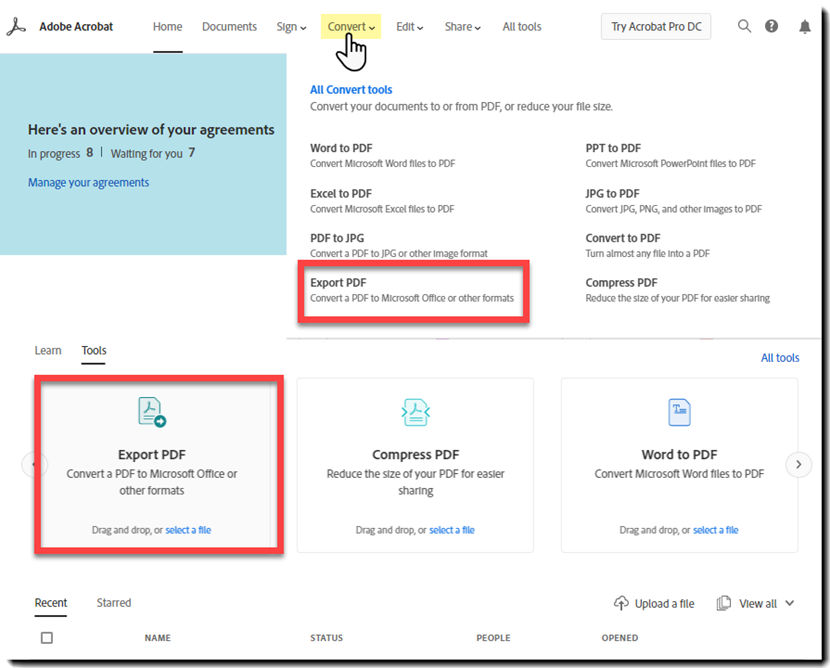The width and height of the screenshot is (830, 668).
Task: Click the Word to PDF card title
Action: [x=679, y=455]
